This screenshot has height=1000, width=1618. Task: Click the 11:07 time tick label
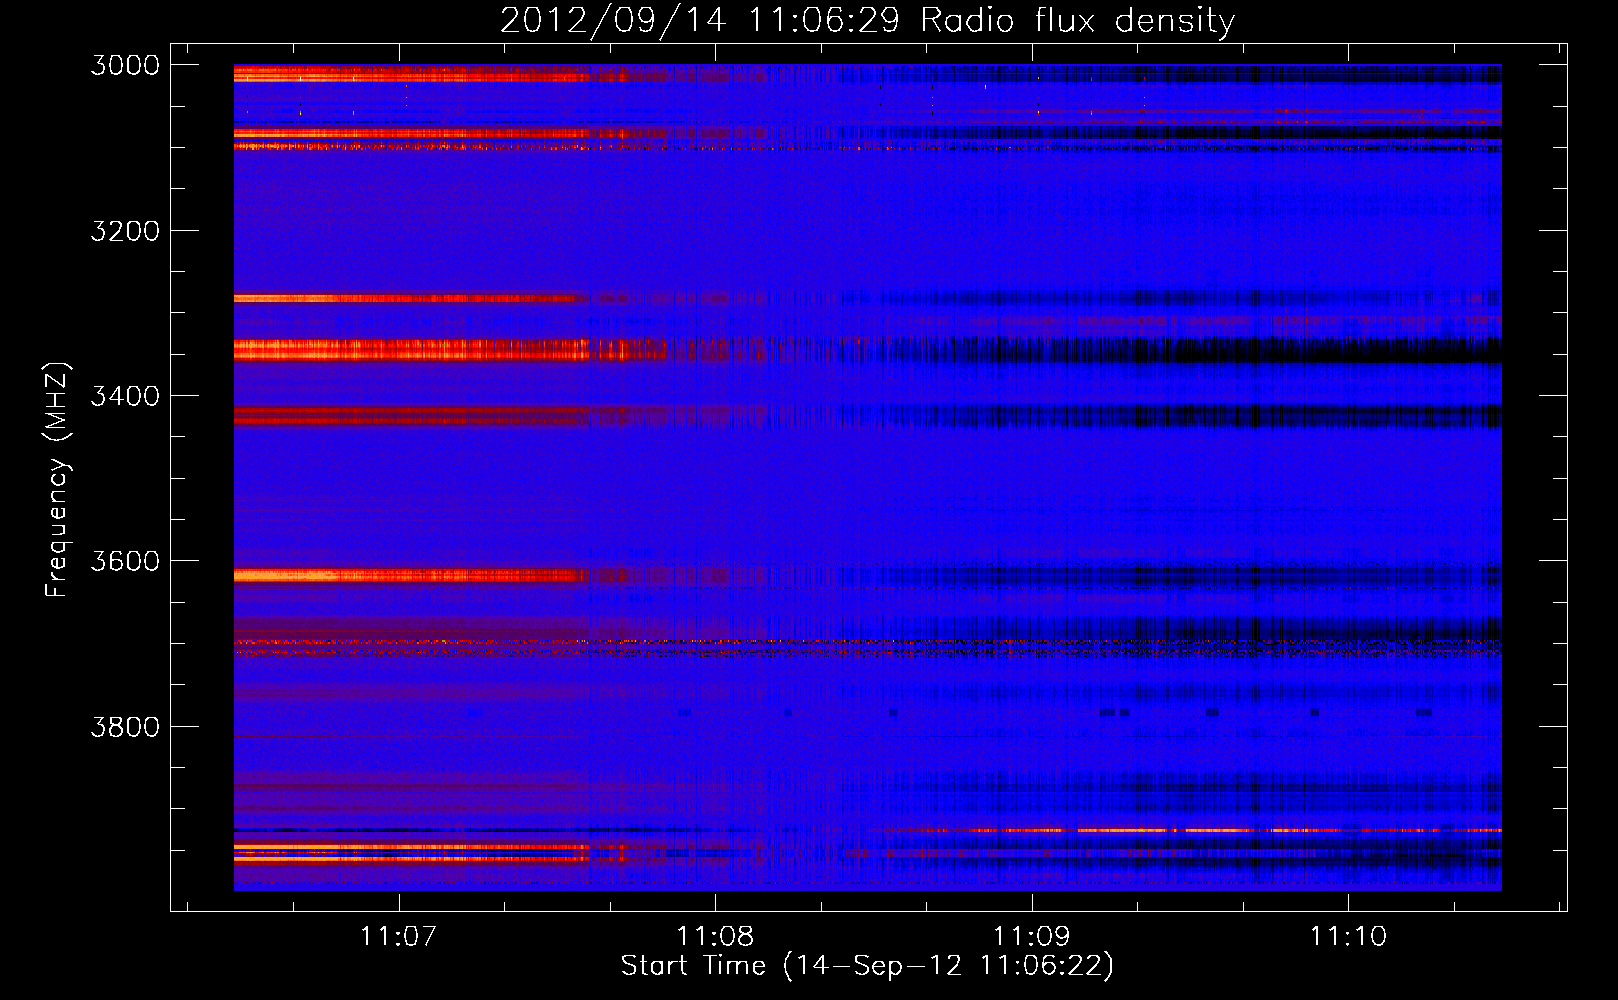tap(399, 936)
